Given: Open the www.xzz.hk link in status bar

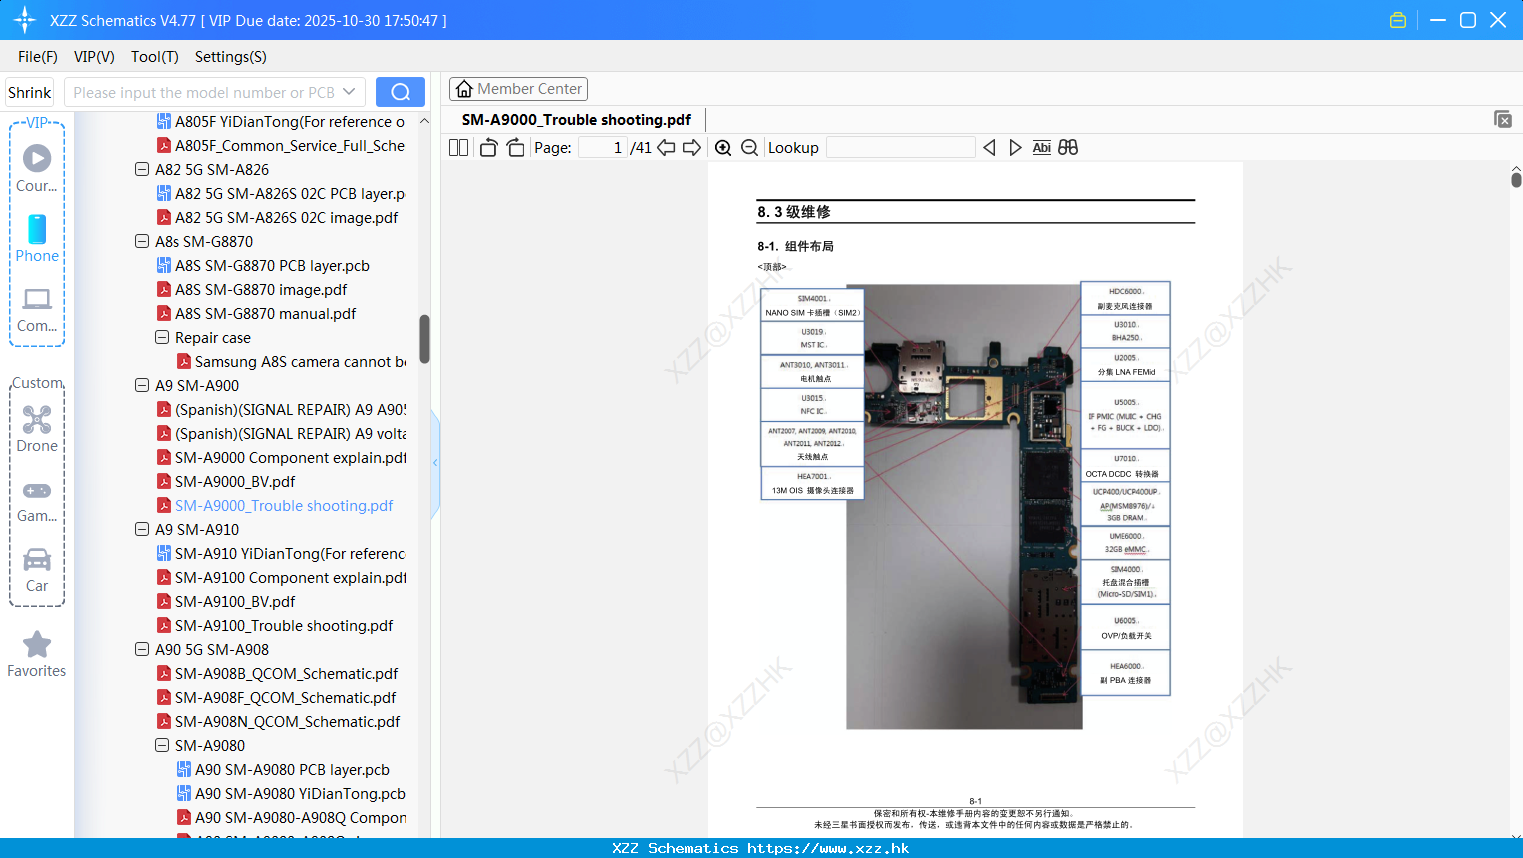Looking at the screenshot, I should point(828,848).
